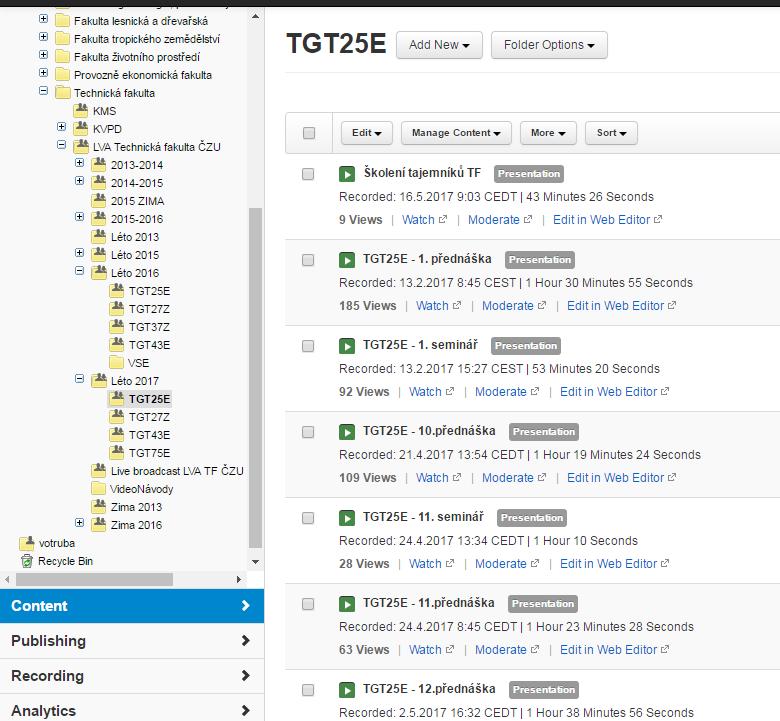Expand the 2013-2014 tree node

(79, 162)
